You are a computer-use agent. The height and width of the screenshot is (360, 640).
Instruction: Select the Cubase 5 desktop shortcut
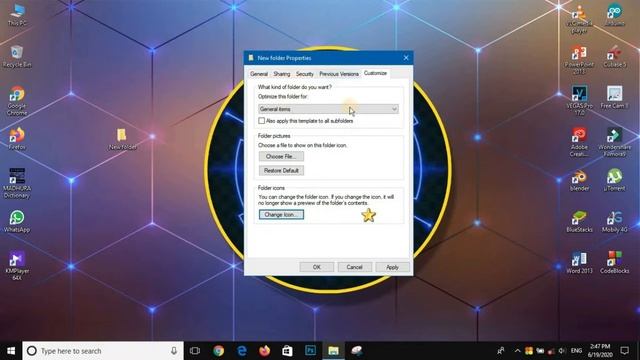click(x=614, y=56)
